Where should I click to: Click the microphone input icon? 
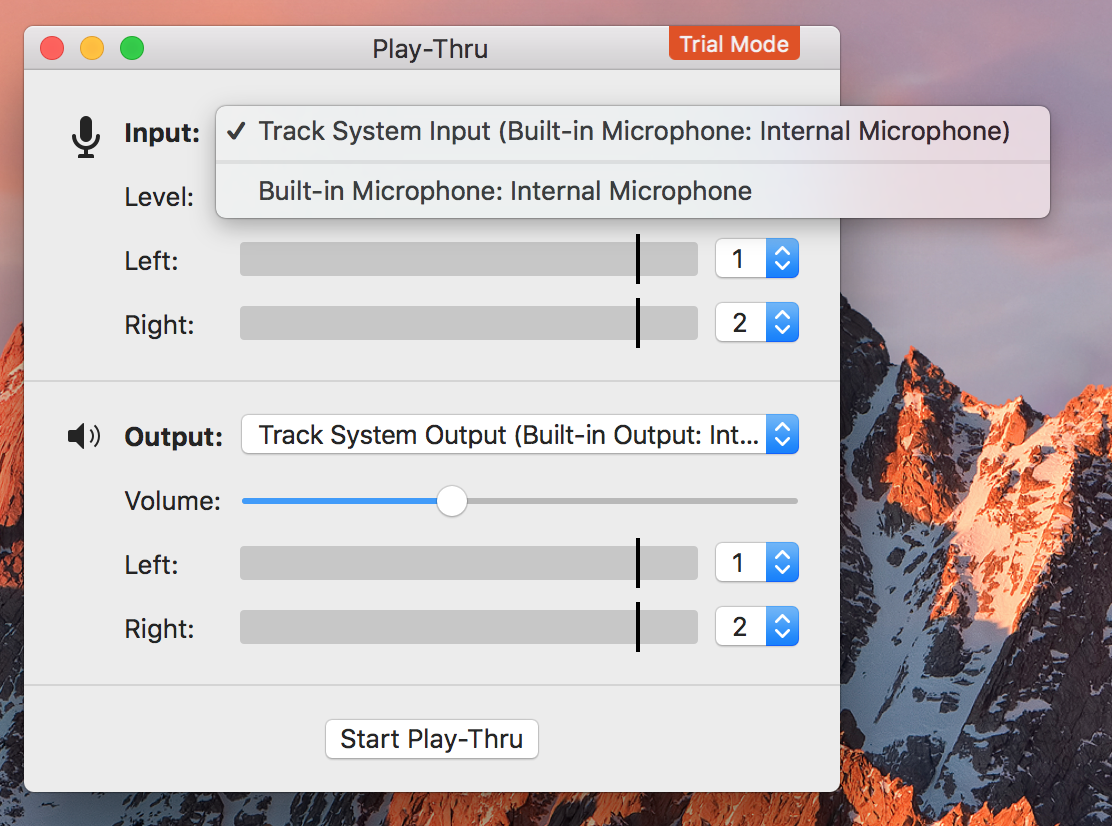(86, 137)
